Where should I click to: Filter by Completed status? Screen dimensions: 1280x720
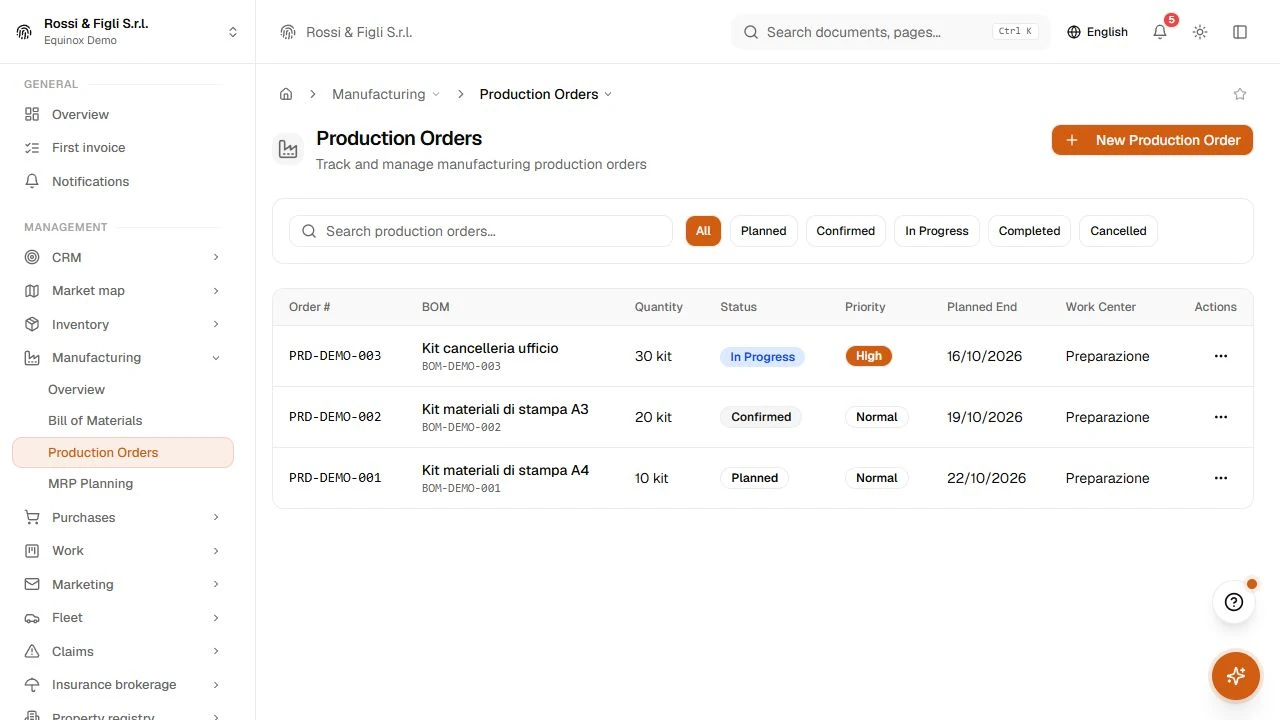click(1030, 231)
